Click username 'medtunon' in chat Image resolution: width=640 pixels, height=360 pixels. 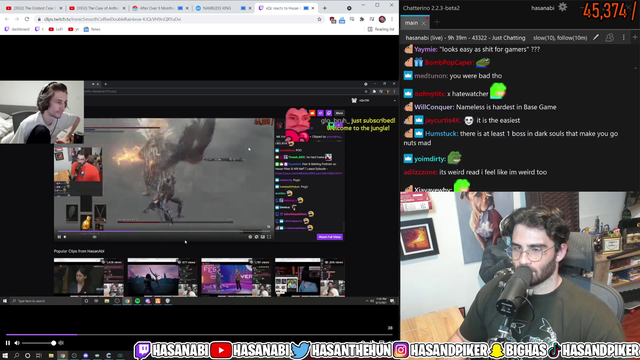[x=431, y=76]
